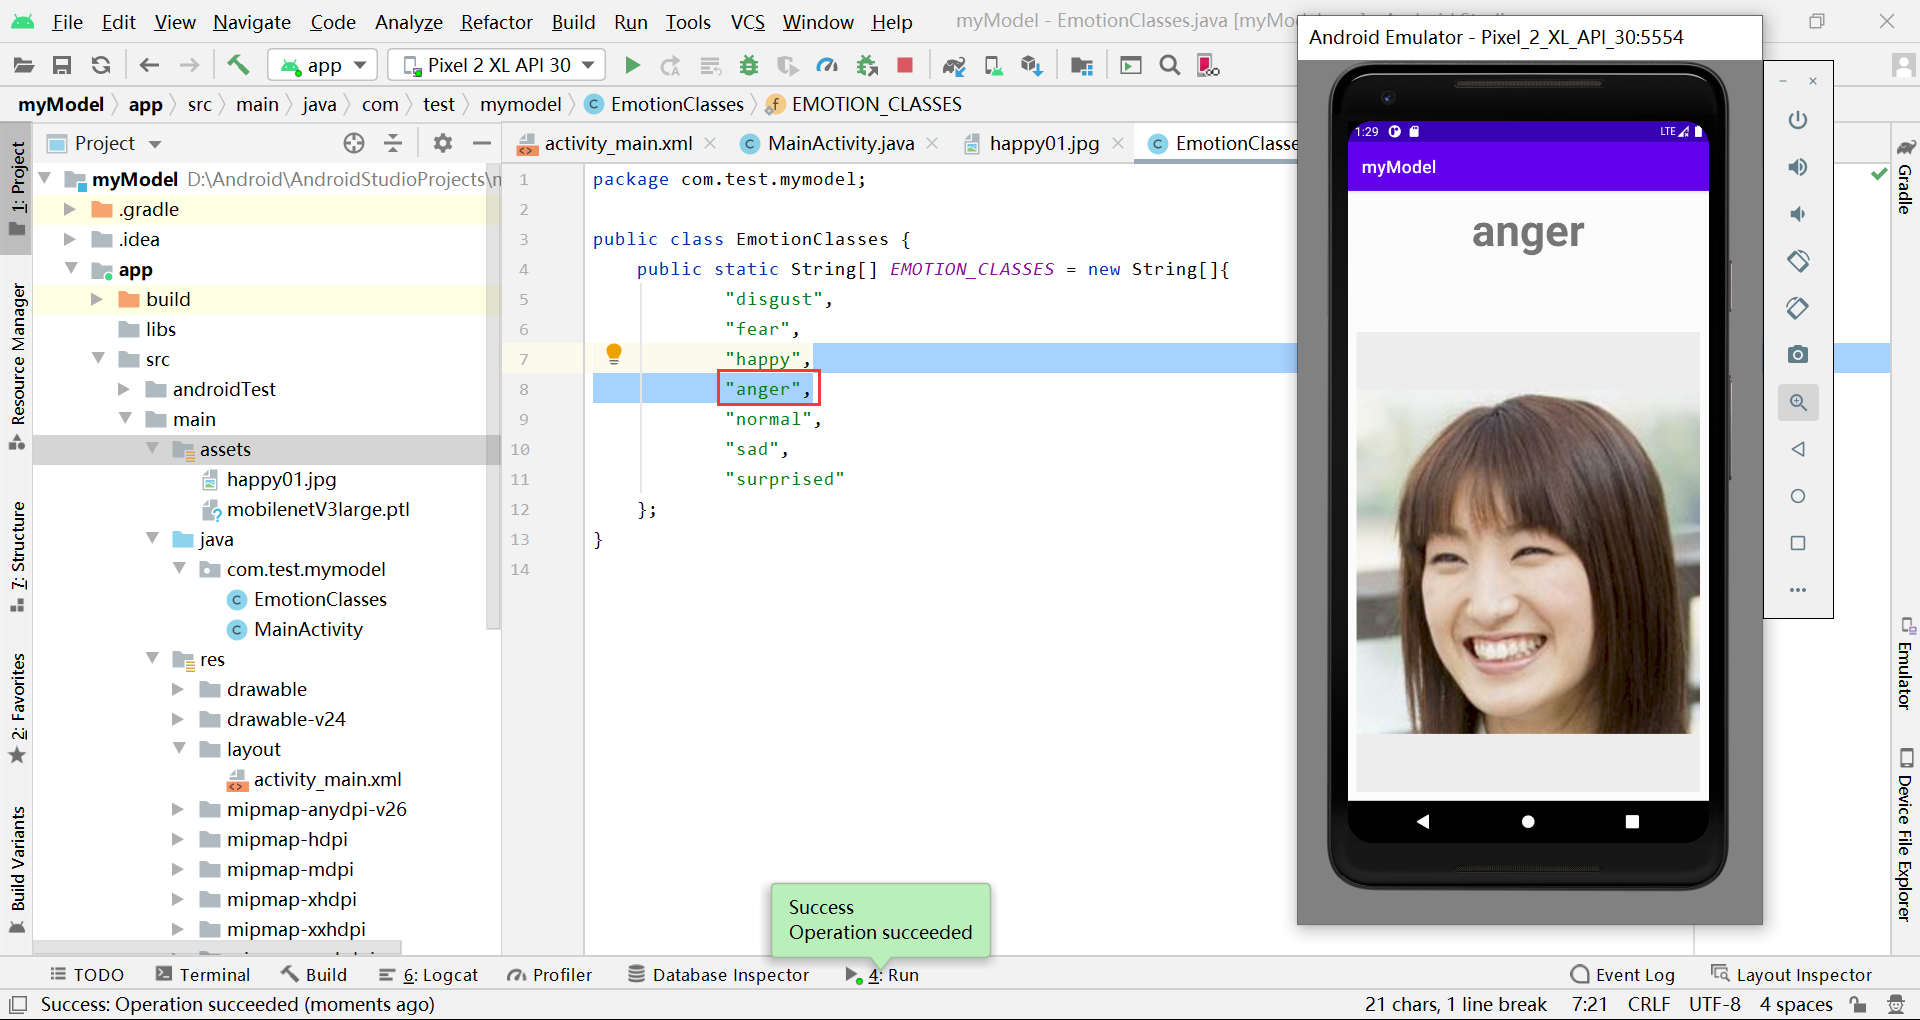Click the Debug app bug icon

coord(748,66)
